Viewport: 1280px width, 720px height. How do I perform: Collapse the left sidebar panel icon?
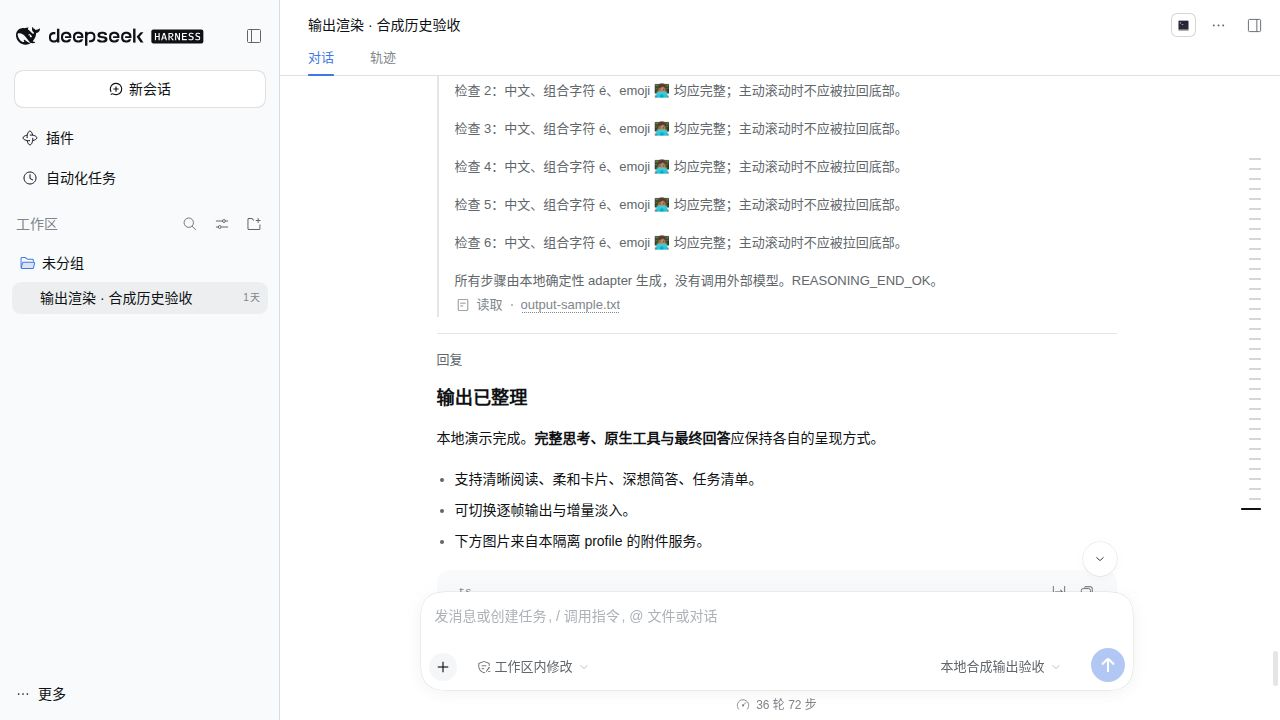[254, 36]
